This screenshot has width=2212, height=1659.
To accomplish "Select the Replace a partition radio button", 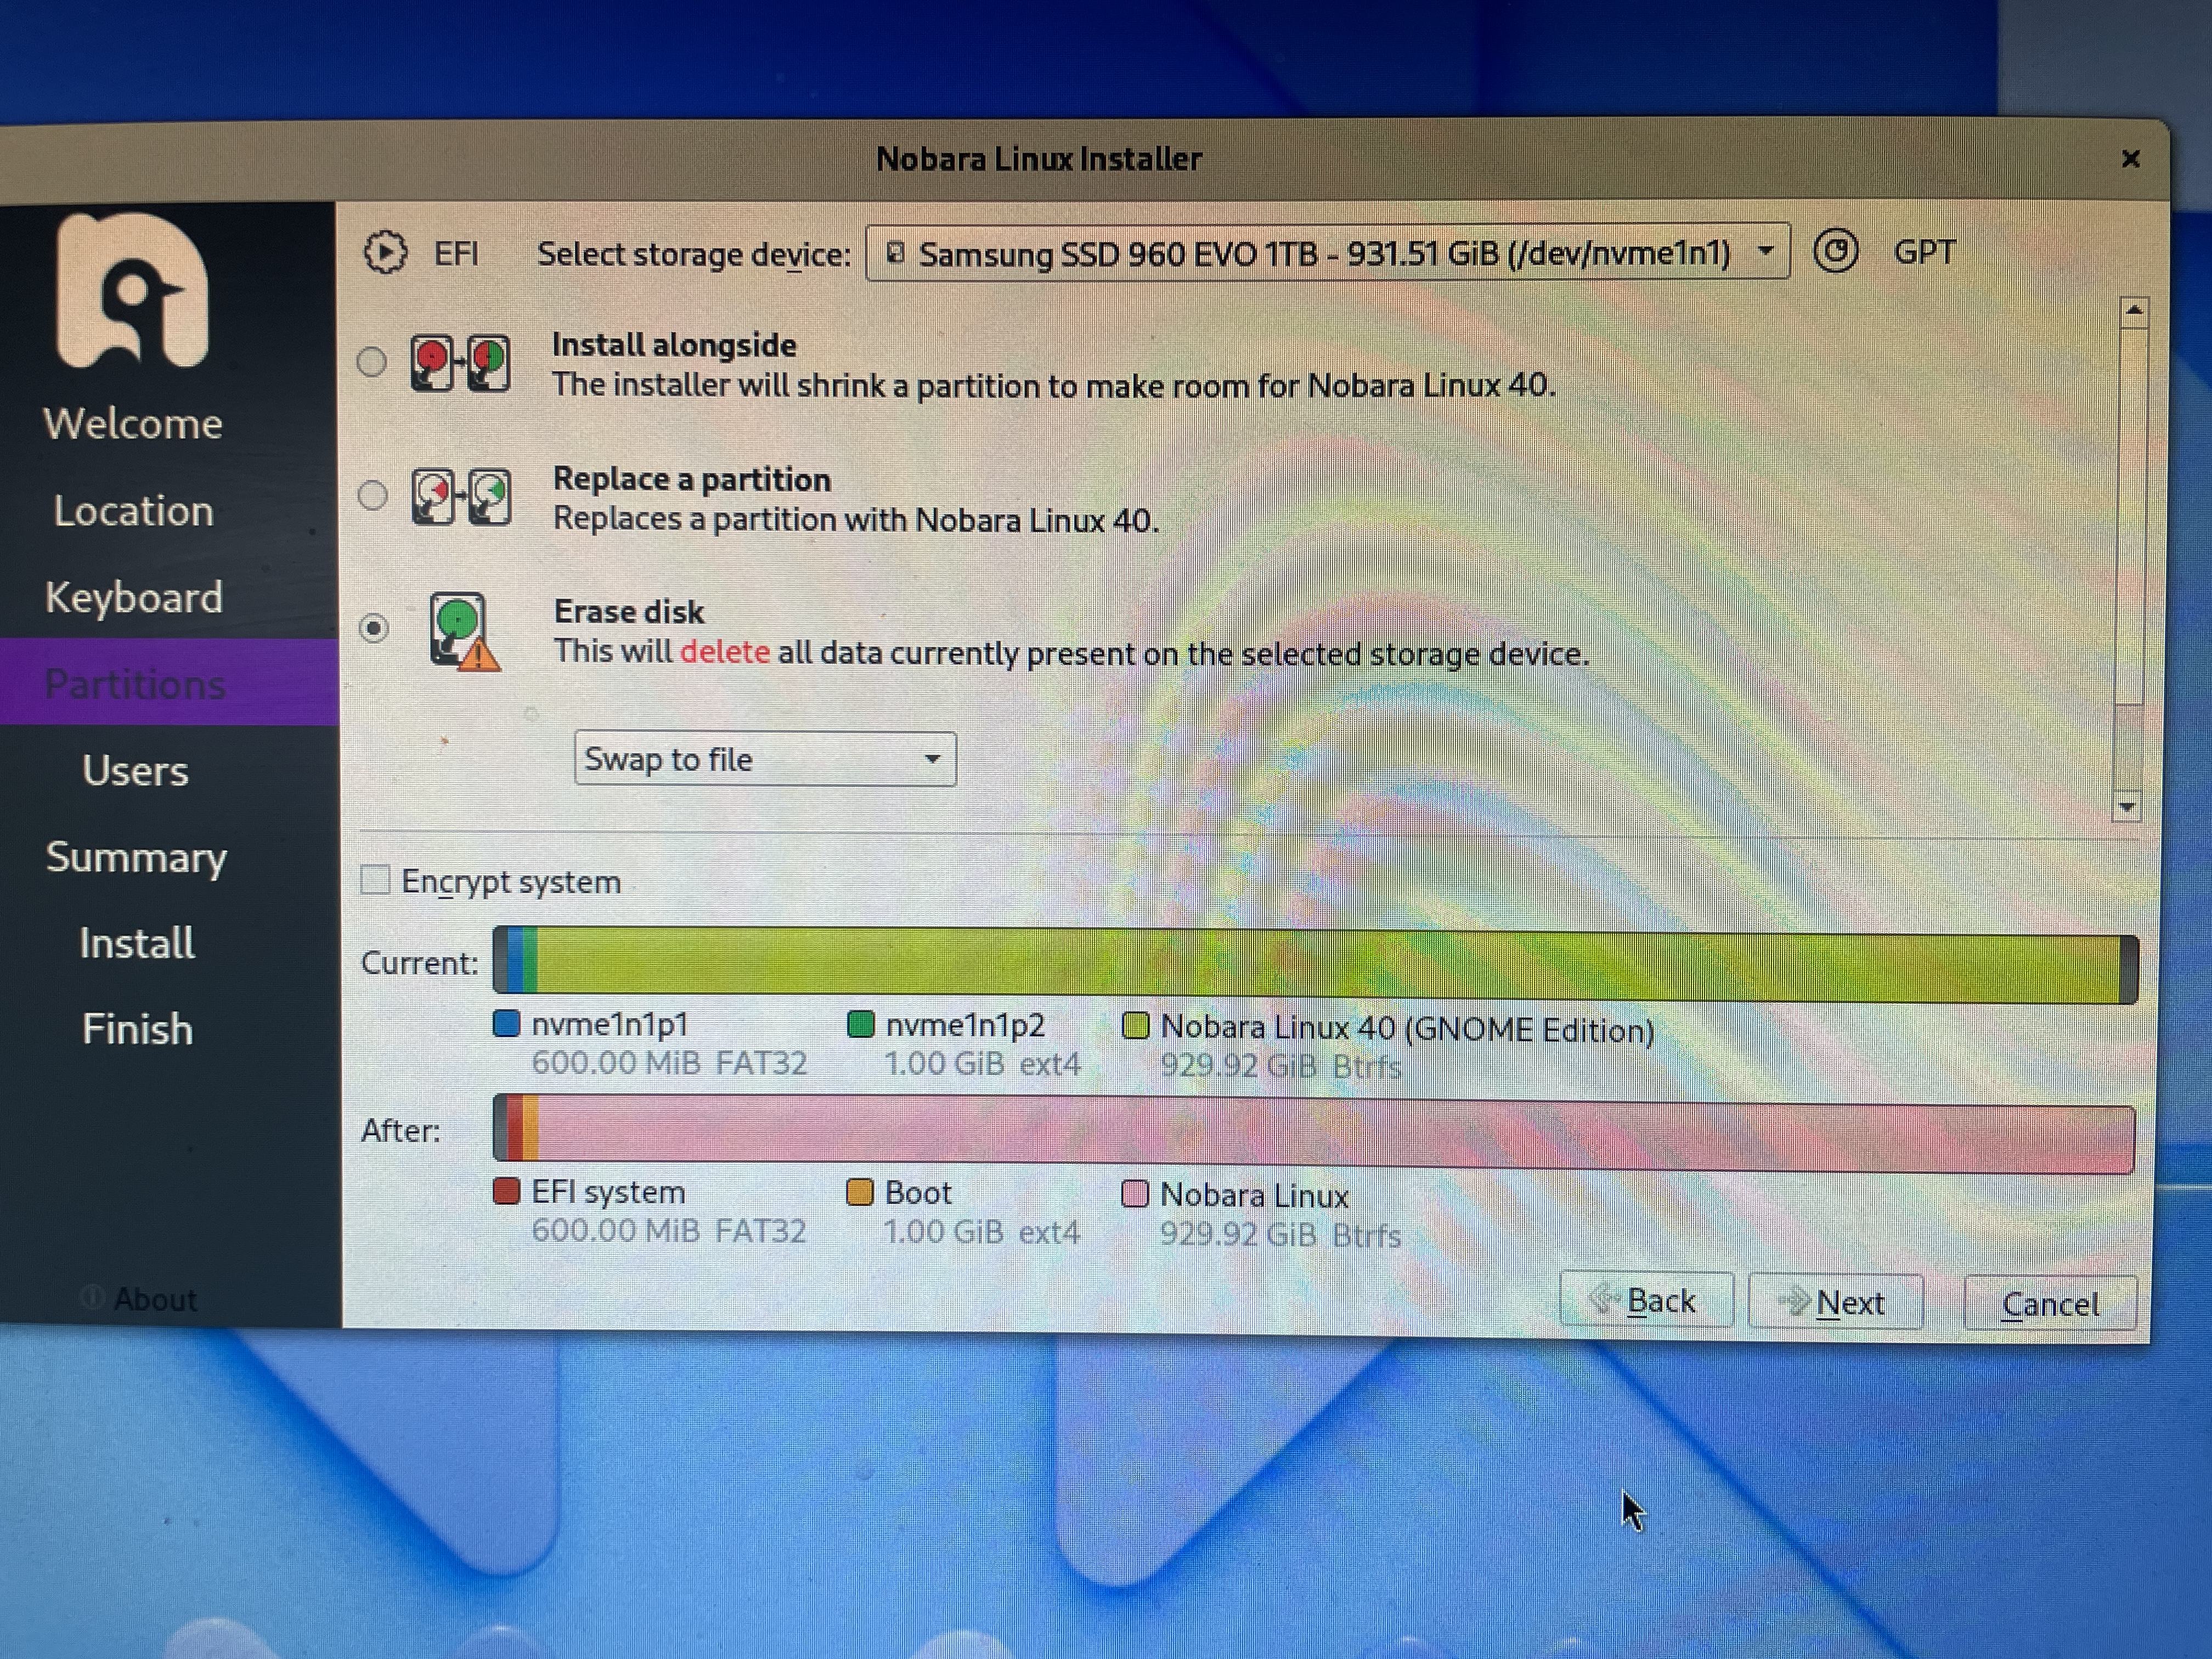I will coord(373,495).
